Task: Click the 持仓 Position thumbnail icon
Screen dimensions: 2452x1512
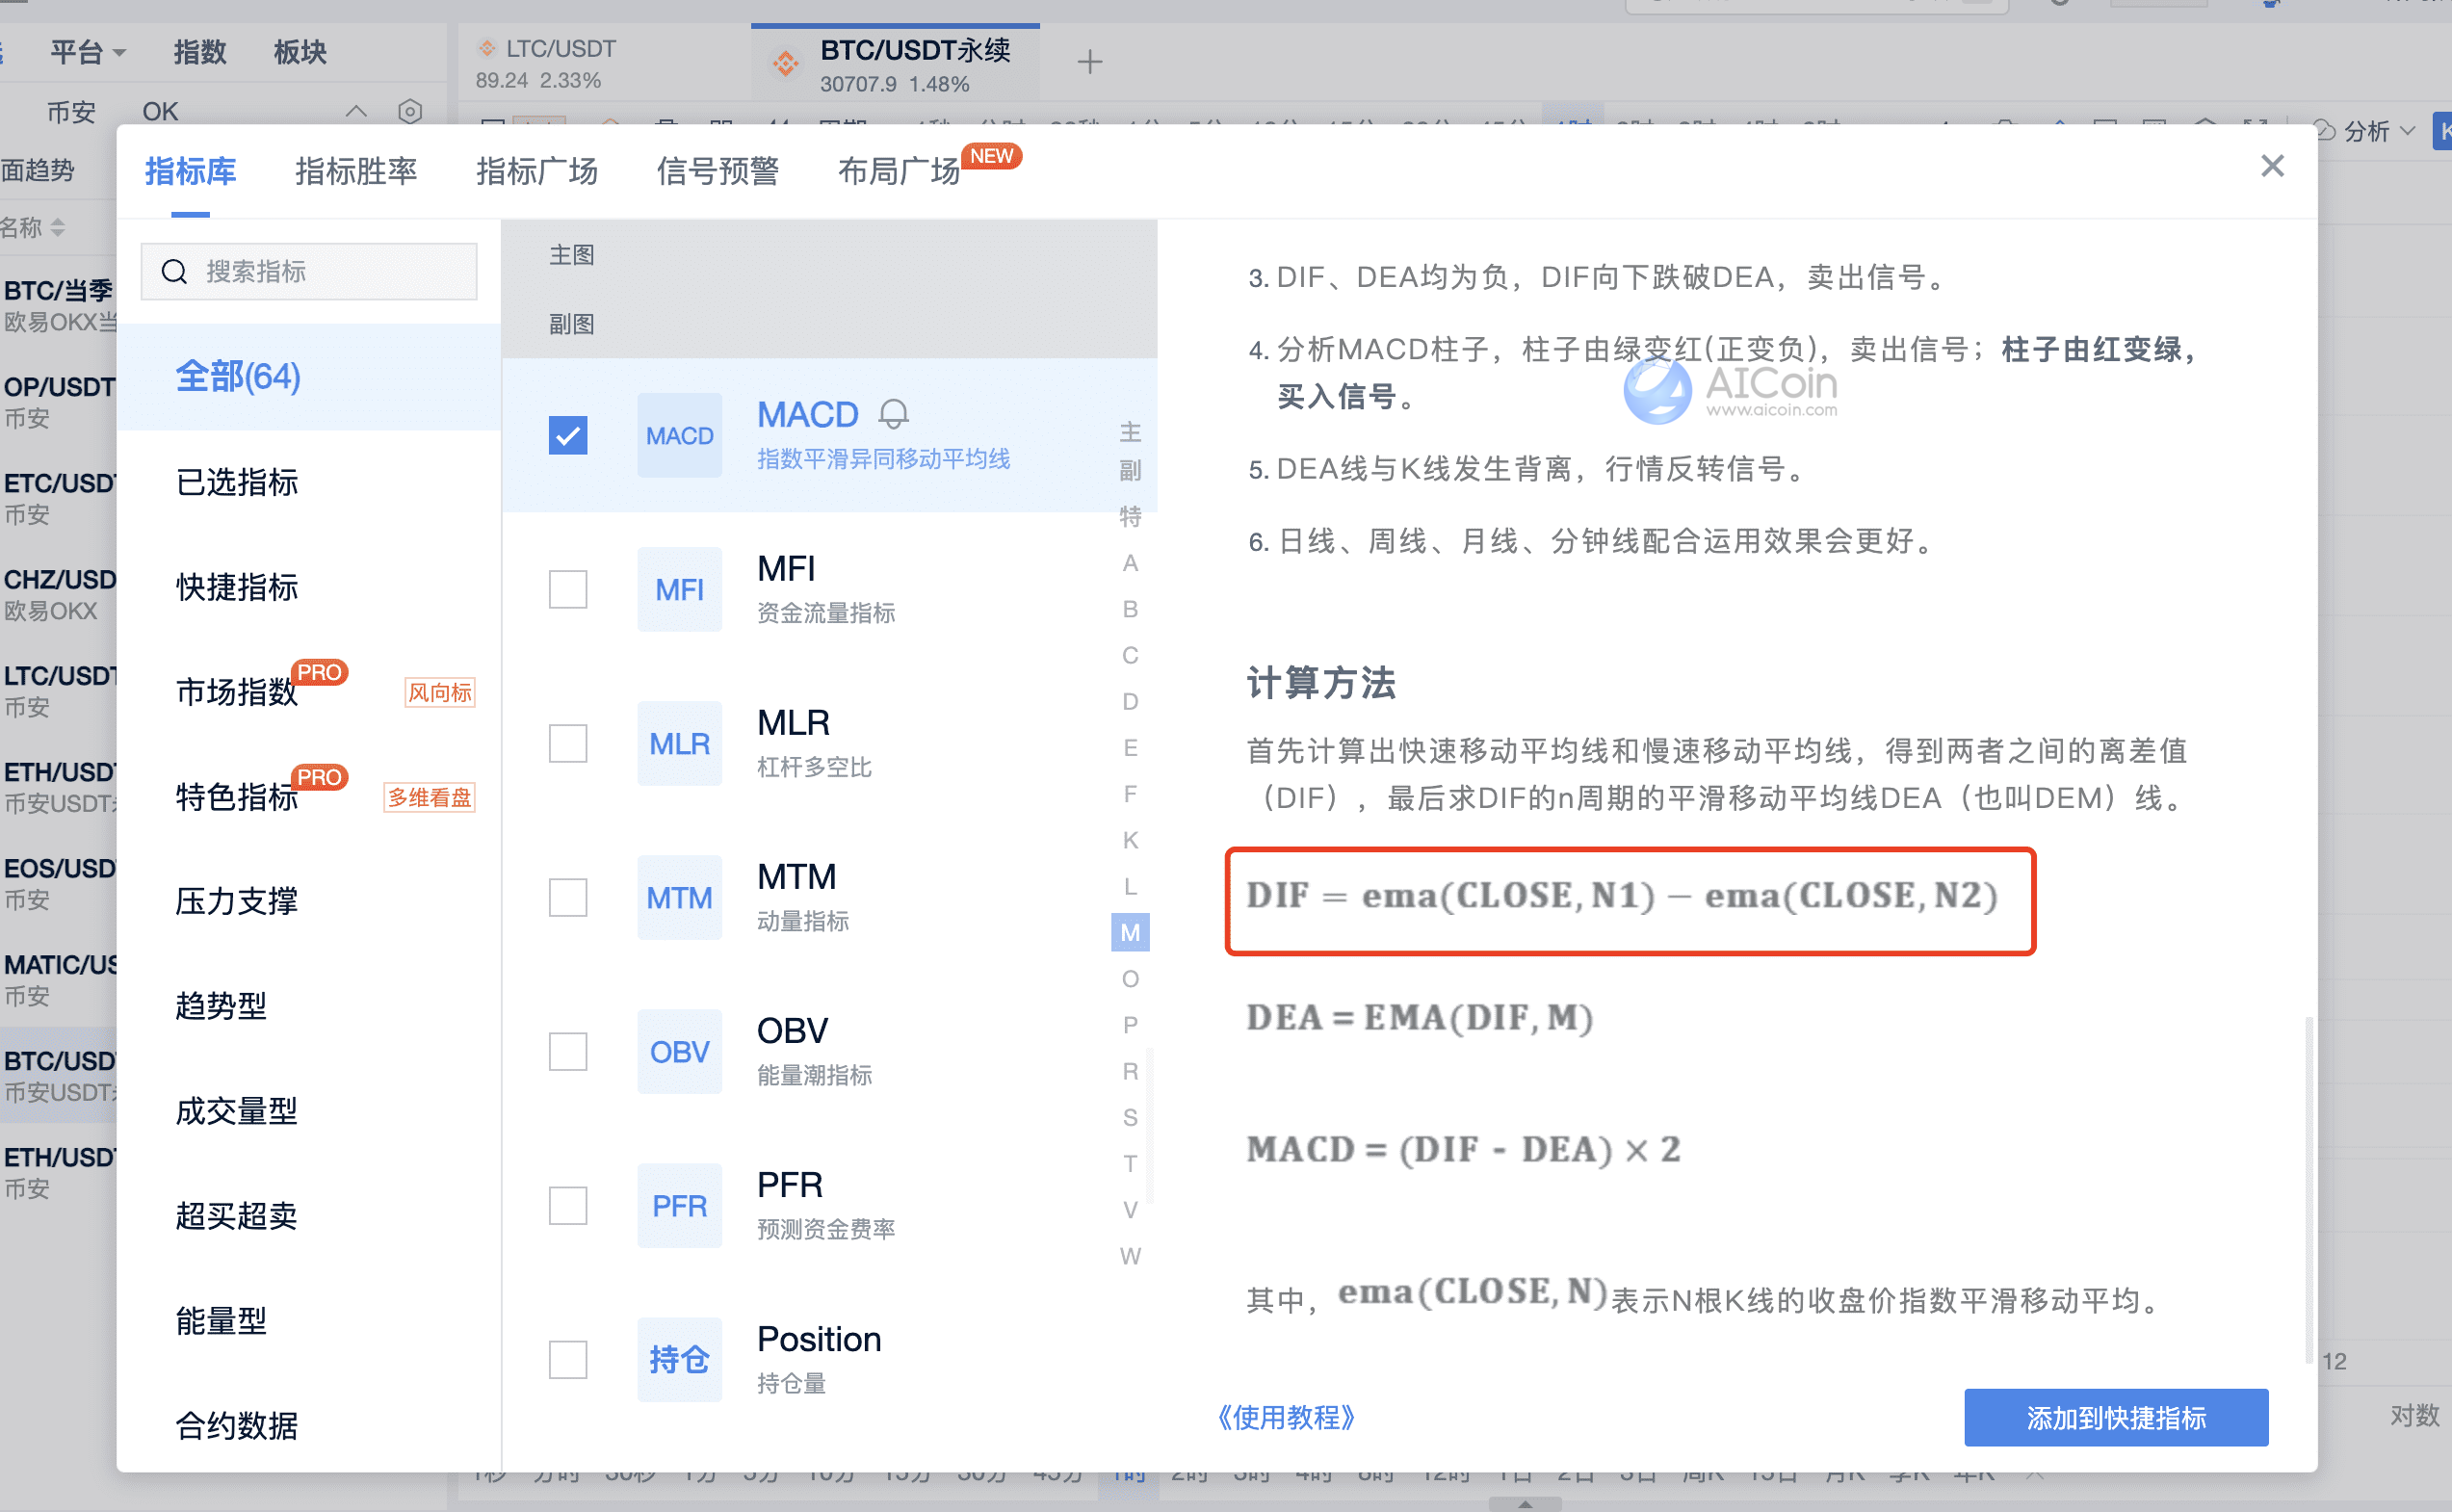Action: (679, 1359)
